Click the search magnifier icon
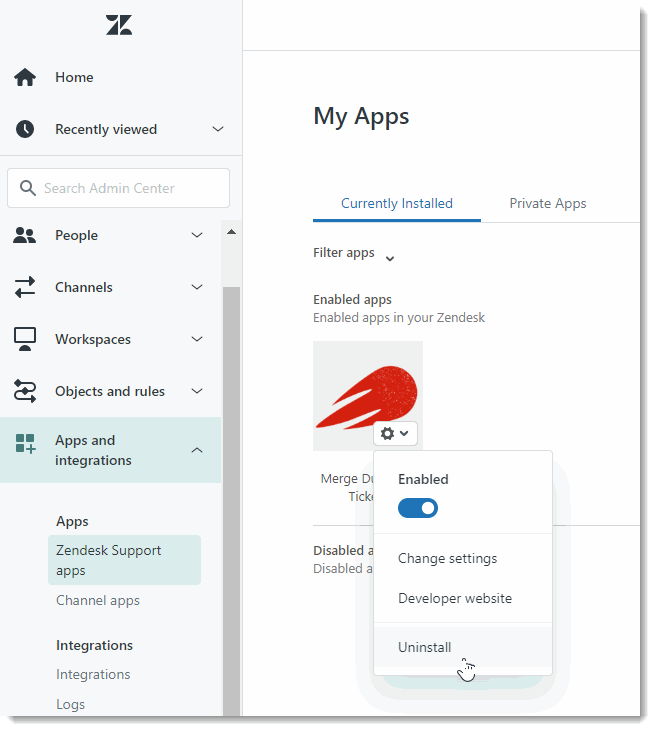The width and height of the screenshot is (655, 731). [28, 188]
